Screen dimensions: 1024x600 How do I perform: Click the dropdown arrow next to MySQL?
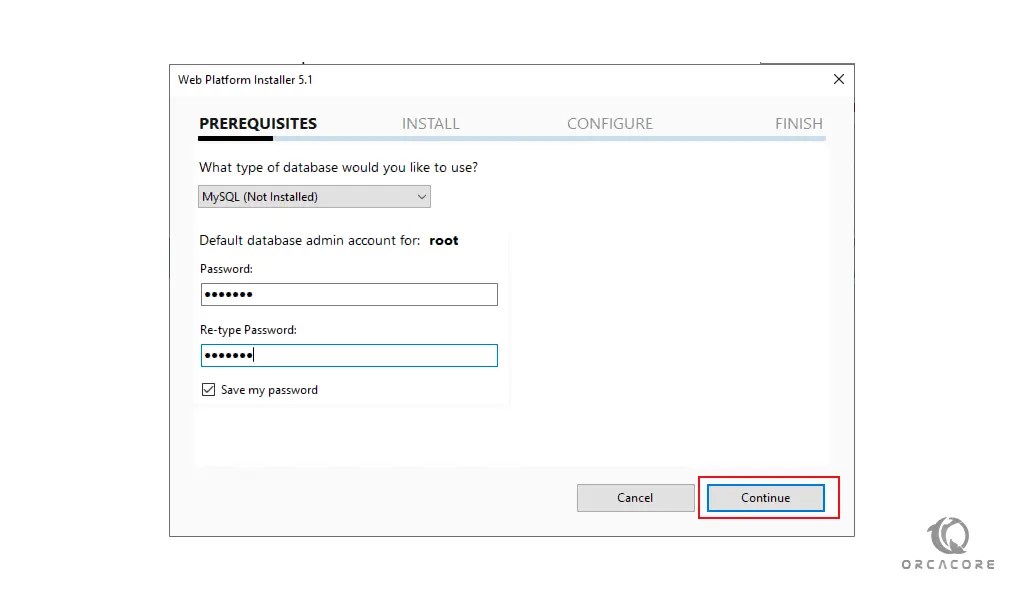tap(421, 196)
